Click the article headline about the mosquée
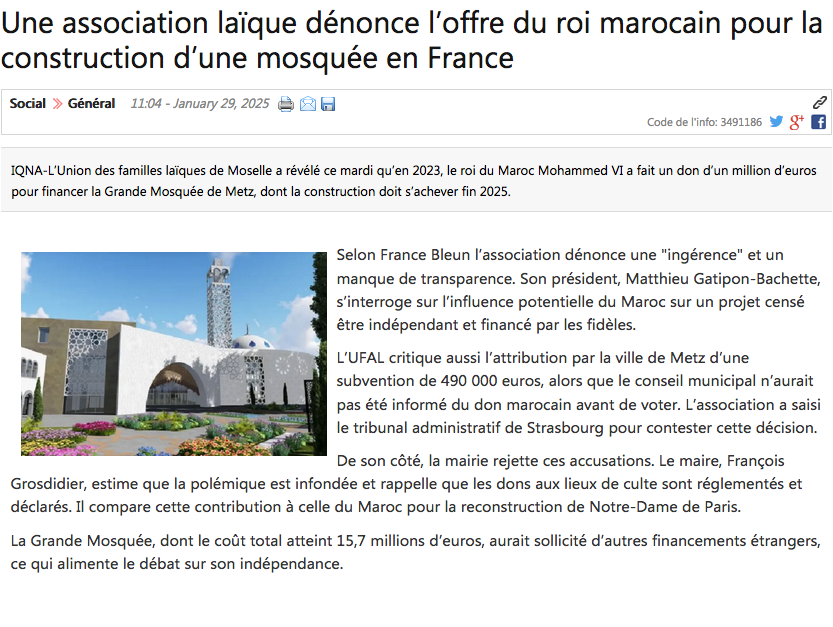This screenshot has height=627, width=833. (x=410, y=40)
